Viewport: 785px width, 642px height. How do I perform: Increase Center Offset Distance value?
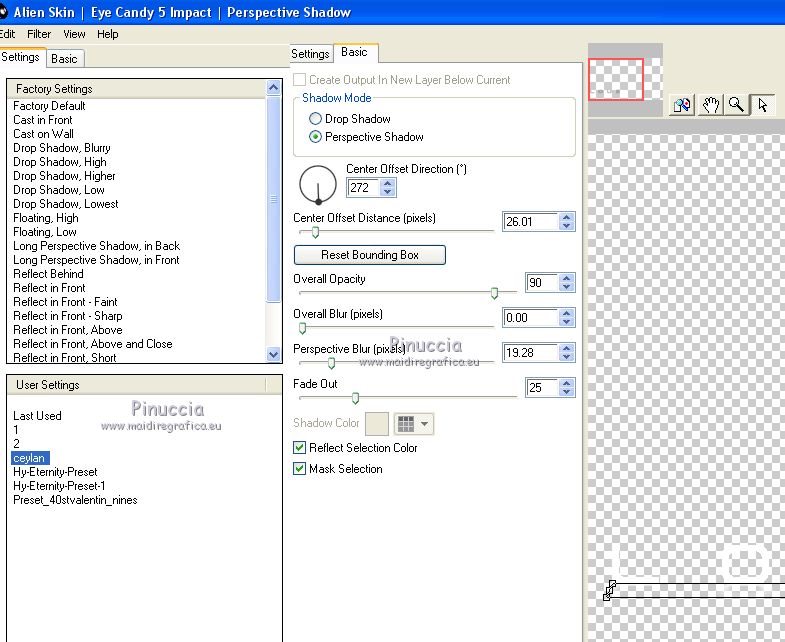pyautogui.click(x=566, y=217)
